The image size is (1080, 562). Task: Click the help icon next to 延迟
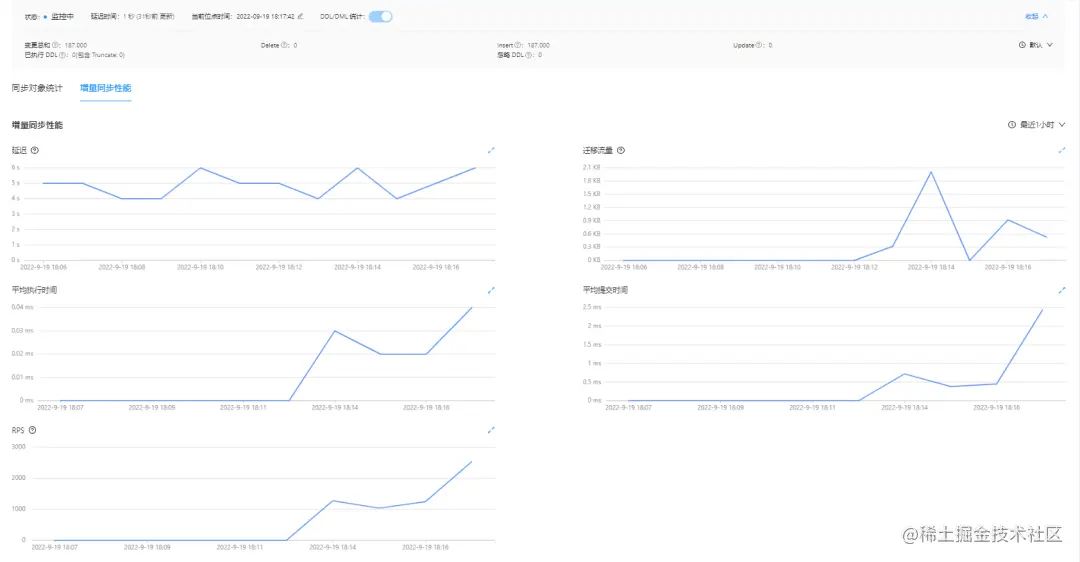pos(34,150)
